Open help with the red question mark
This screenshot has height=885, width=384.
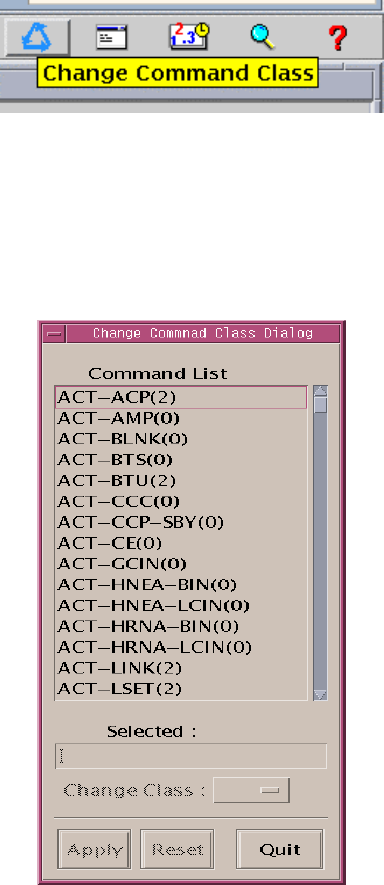tap(338, 38)
